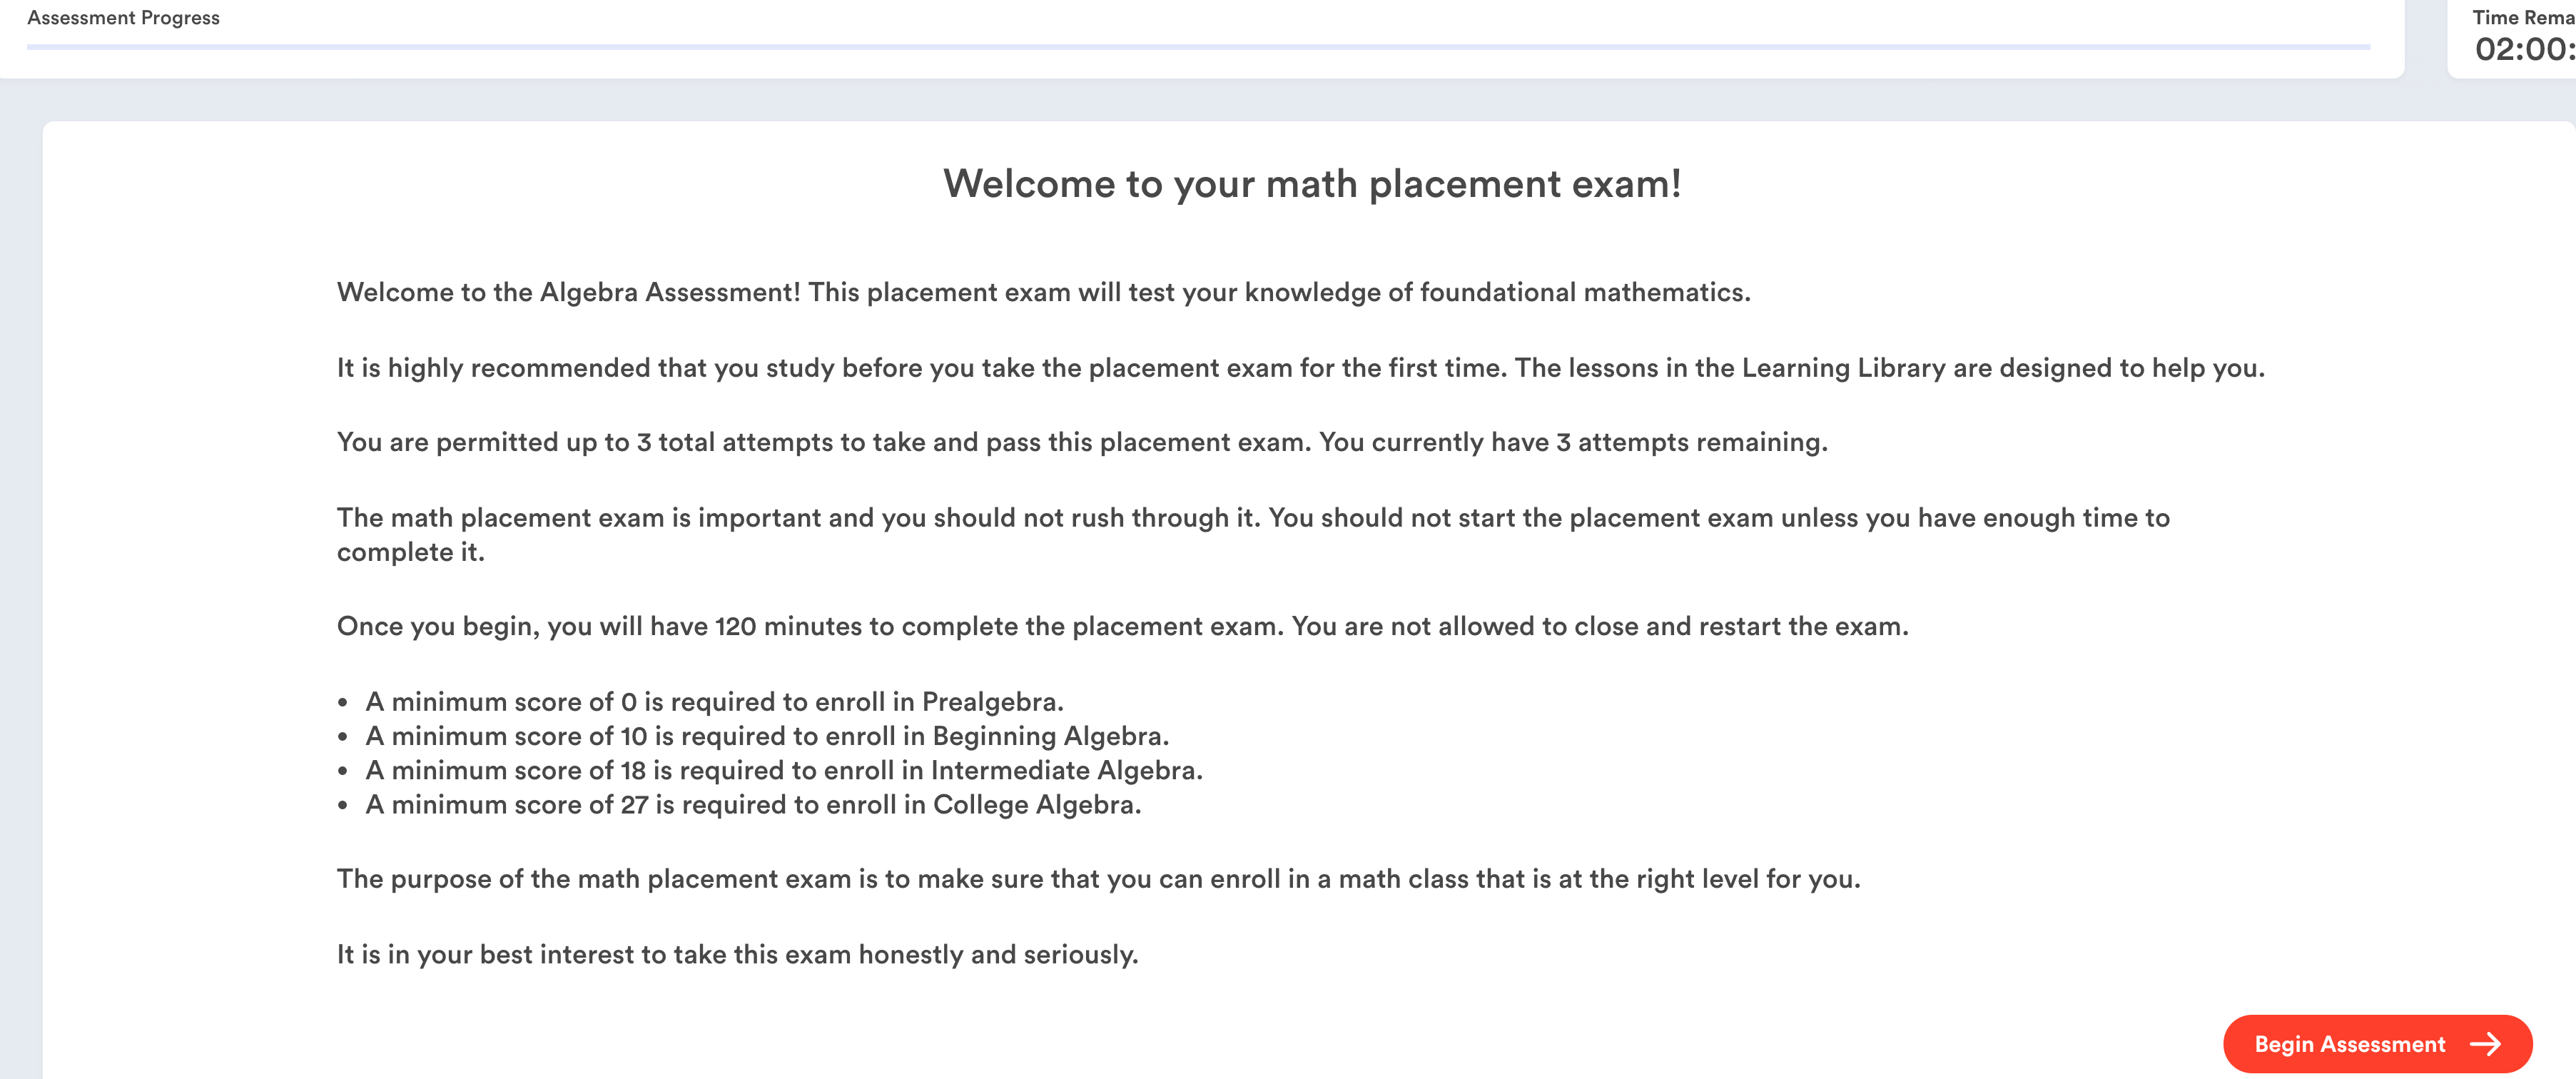2576x1079 pixels.
Task: Click the Time Remaining label
Action: point(2522,18)
